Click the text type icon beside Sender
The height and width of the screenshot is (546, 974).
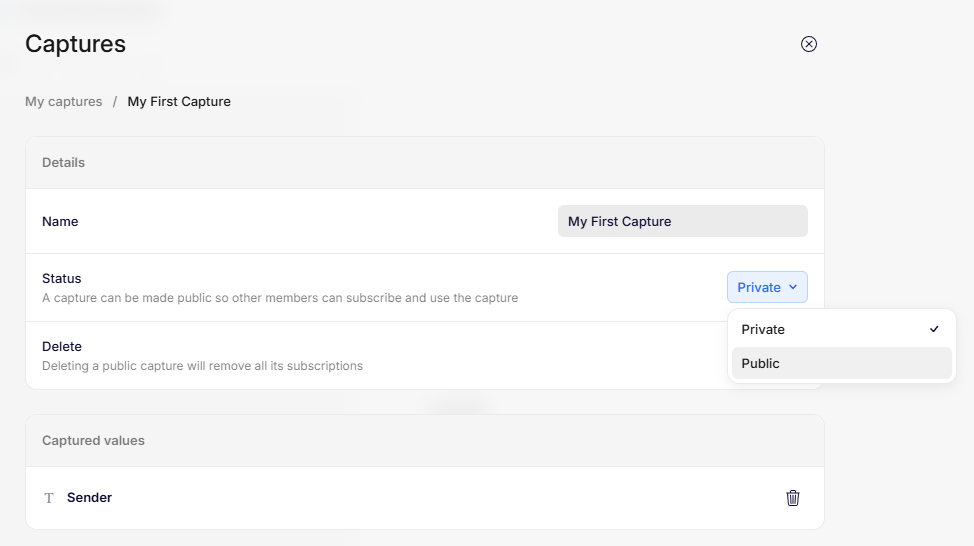[49, 498]
